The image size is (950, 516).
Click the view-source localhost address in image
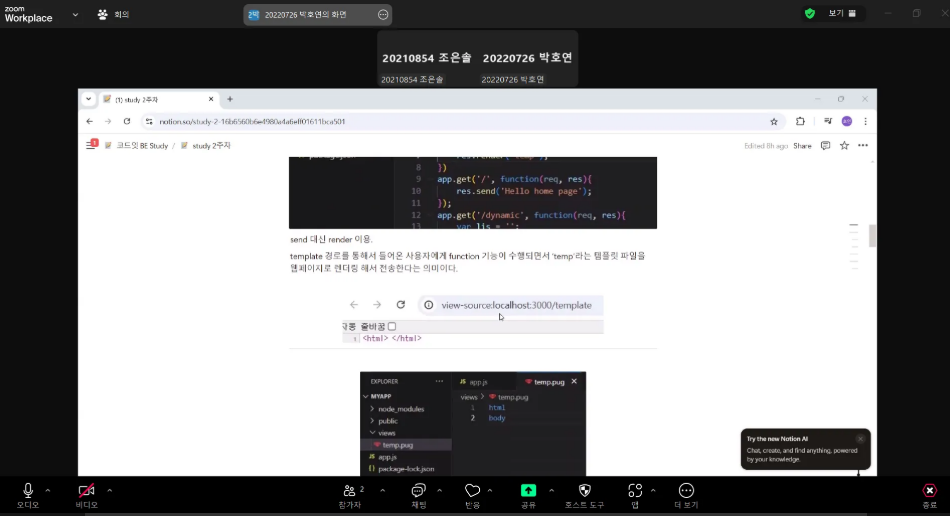(x=516, y=305)
